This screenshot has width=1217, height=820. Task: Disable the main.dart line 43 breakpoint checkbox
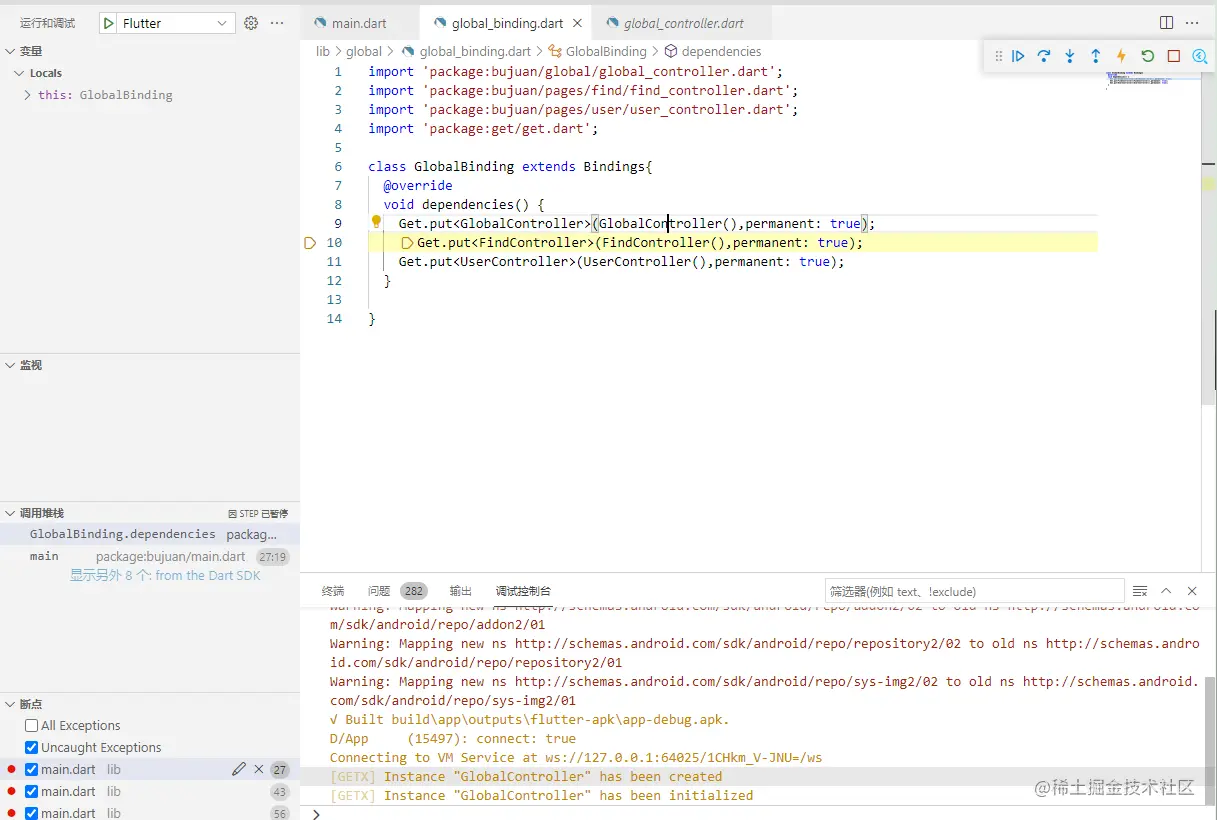click(x=32, y=792)
